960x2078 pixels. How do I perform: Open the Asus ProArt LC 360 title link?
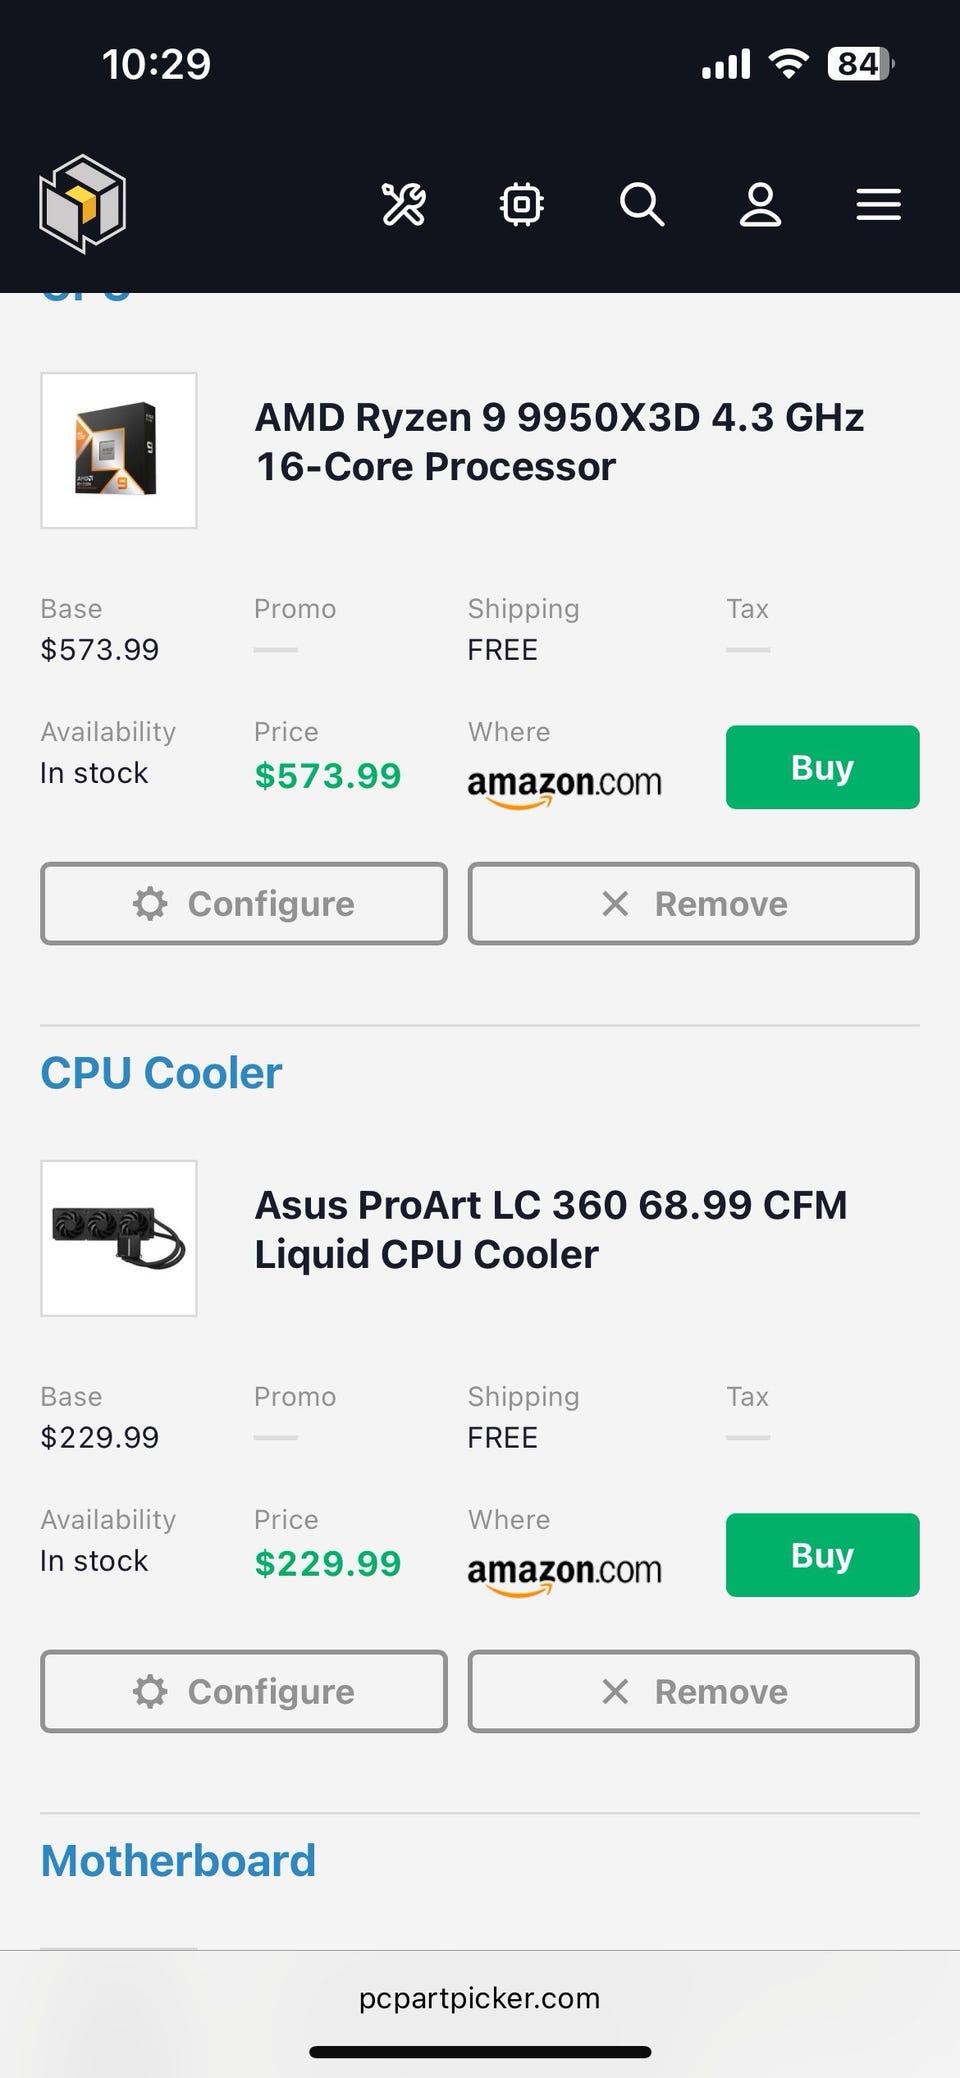pos(550,1229)
